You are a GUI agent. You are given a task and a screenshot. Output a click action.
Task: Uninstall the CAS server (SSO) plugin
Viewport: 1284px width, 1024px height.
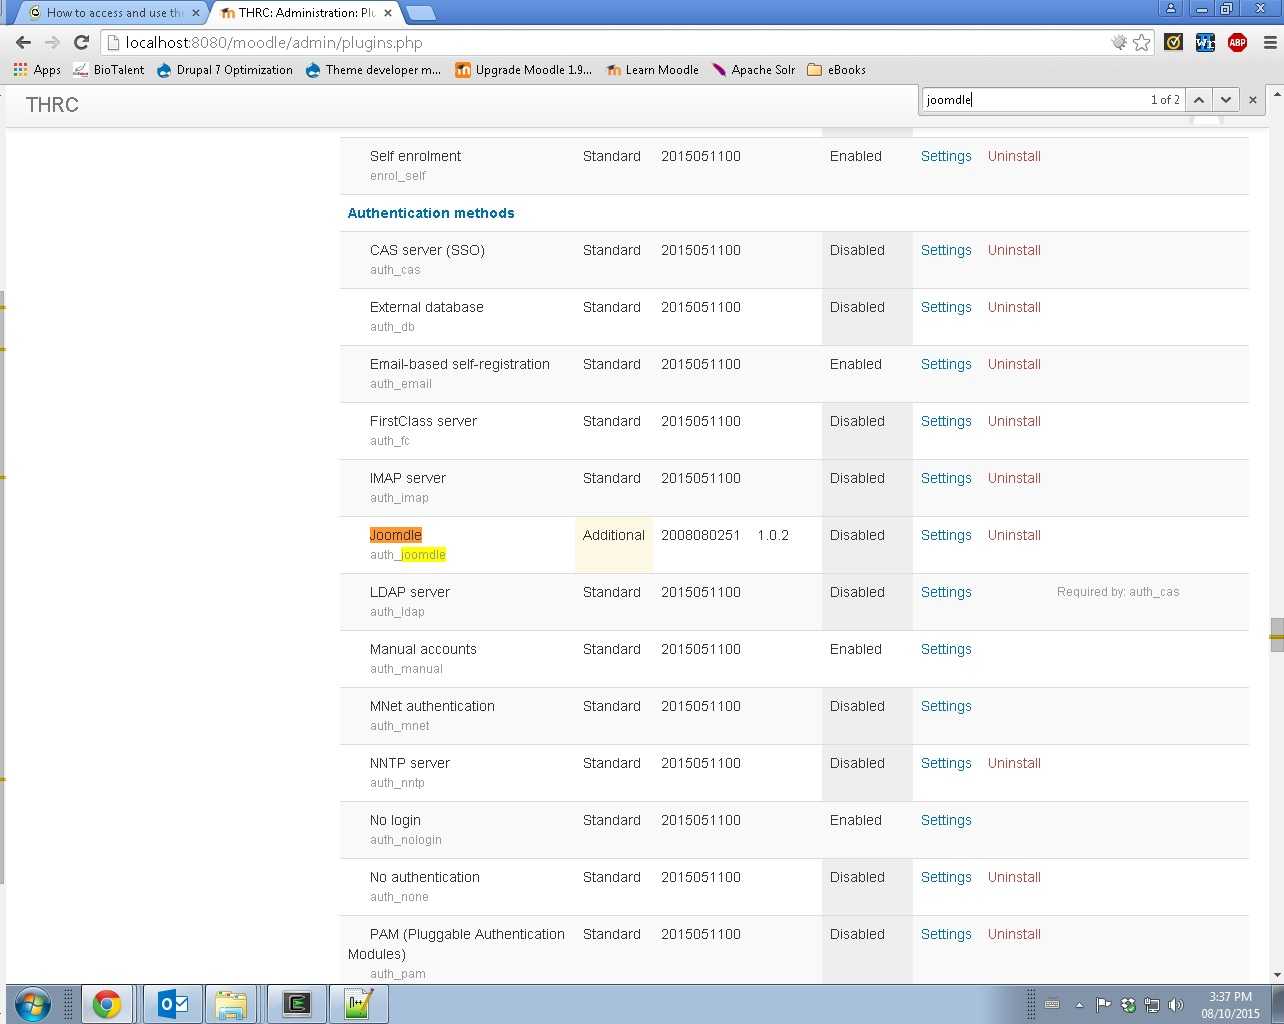pos(1014,250)
